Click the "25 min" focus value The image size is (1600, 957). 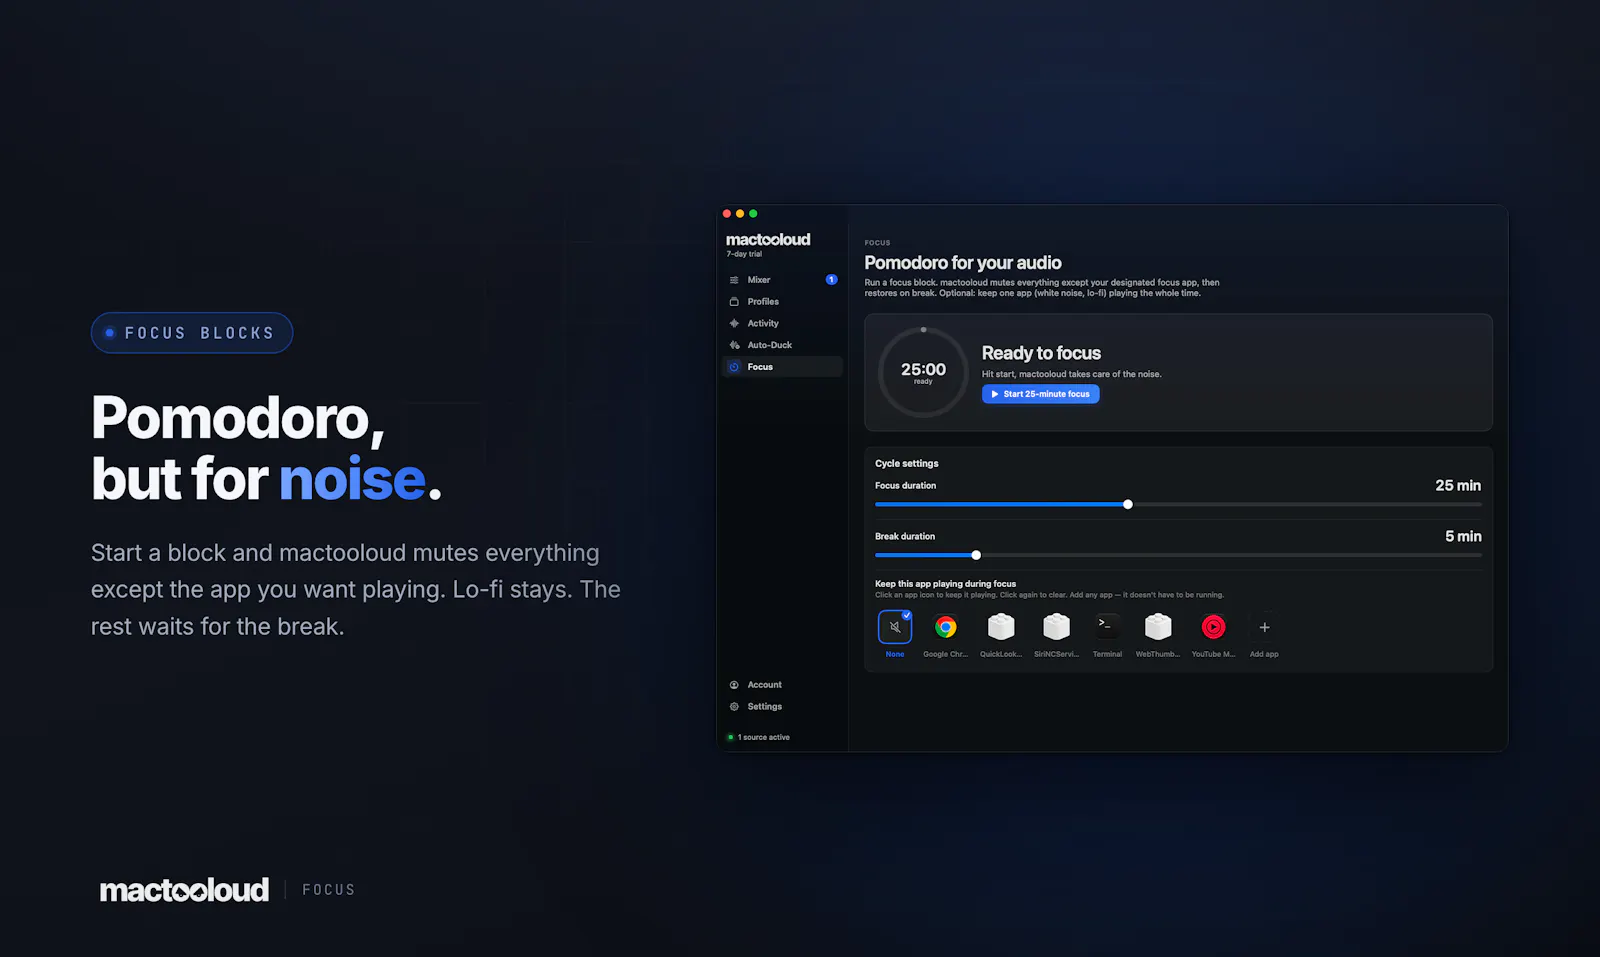tap(1458, 486)
